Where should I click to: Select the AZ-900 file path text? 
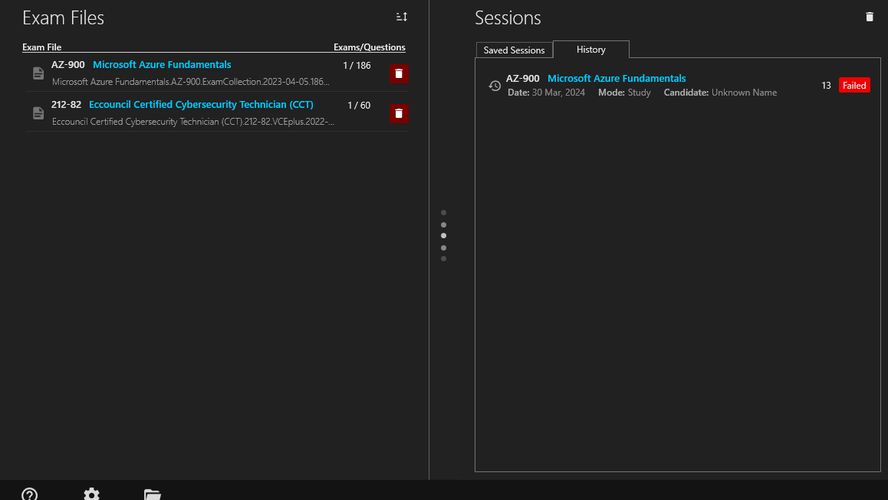point(190,82)
